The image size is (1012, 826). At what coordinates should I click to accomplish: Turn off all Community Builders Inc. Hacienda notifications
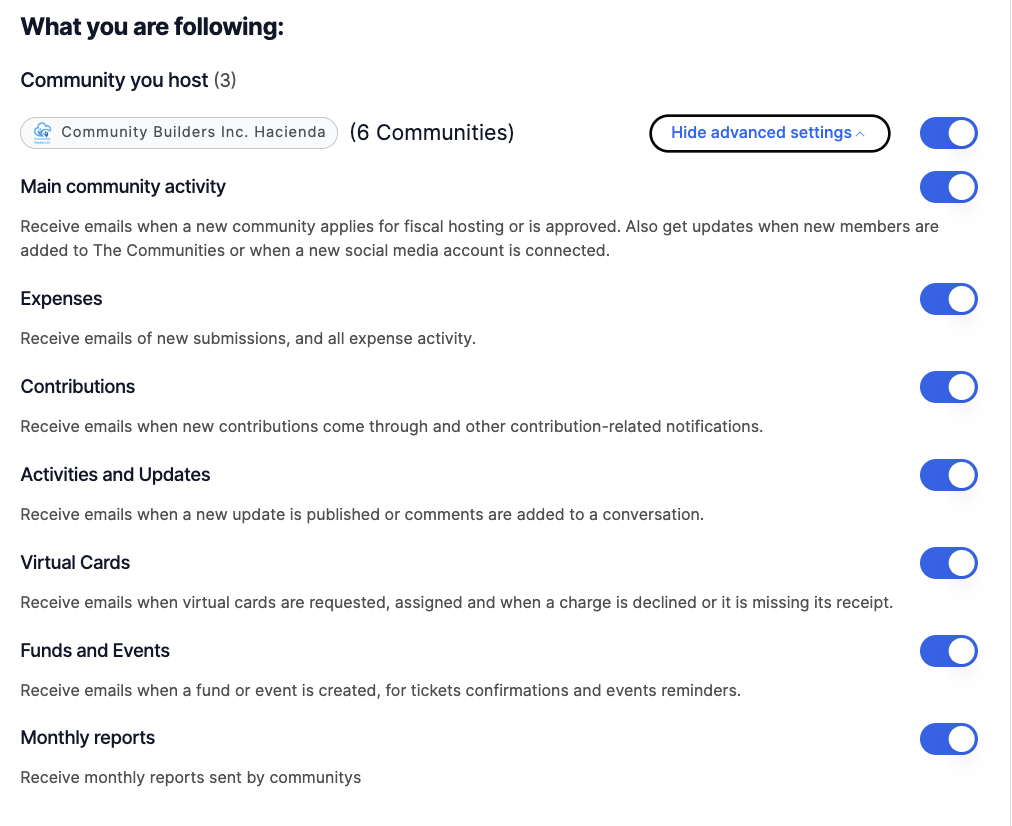pyautogui.click(x=948, y=133)
